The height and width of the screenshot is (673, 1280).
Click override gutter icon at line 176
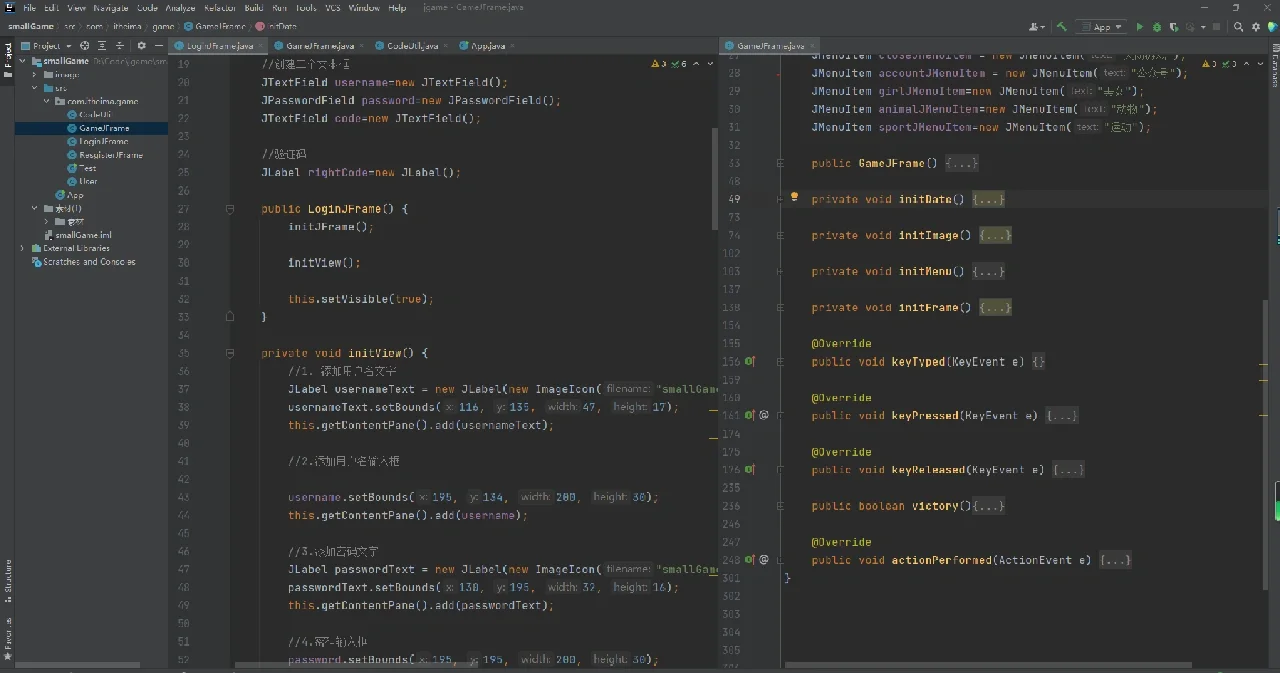point(750,469)
